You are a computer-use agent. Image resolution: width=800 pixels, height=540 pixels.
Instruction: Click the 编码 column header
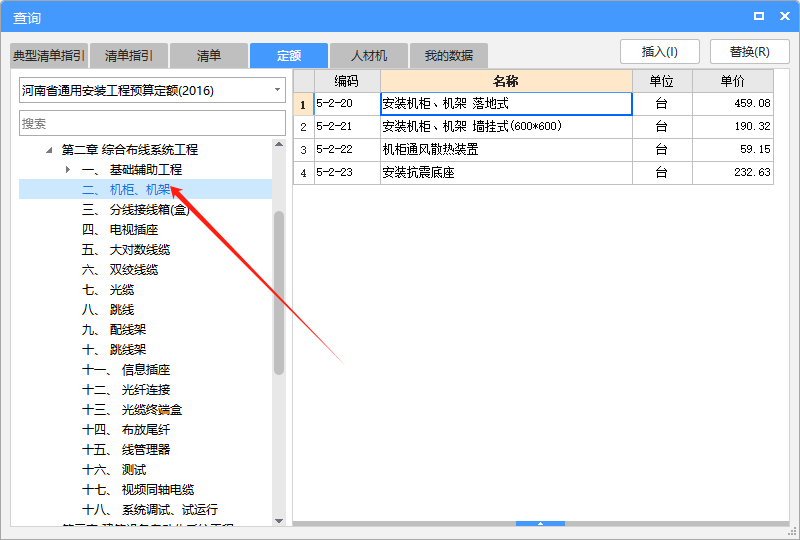point(347,81)
